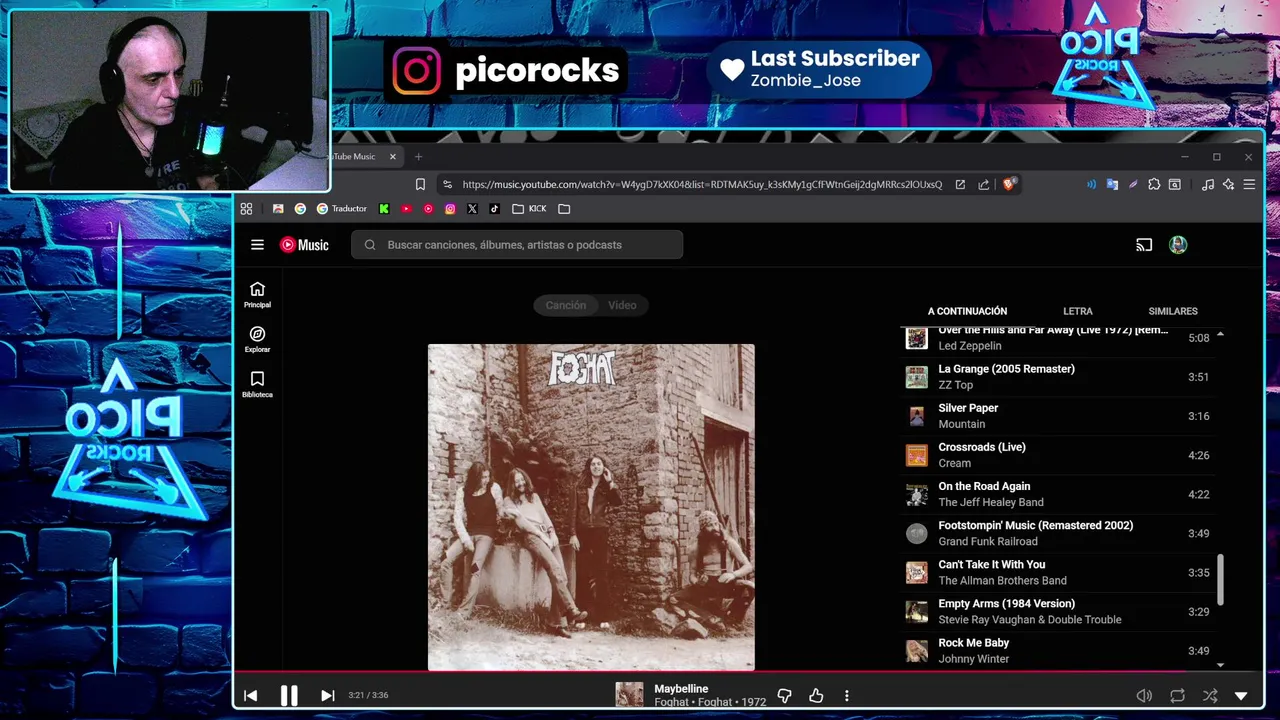Image resolution: width=1280 pixels, height=720 pixels.
Task: Open the A CONTINUACIÓN tab
Action: point(967,311)
